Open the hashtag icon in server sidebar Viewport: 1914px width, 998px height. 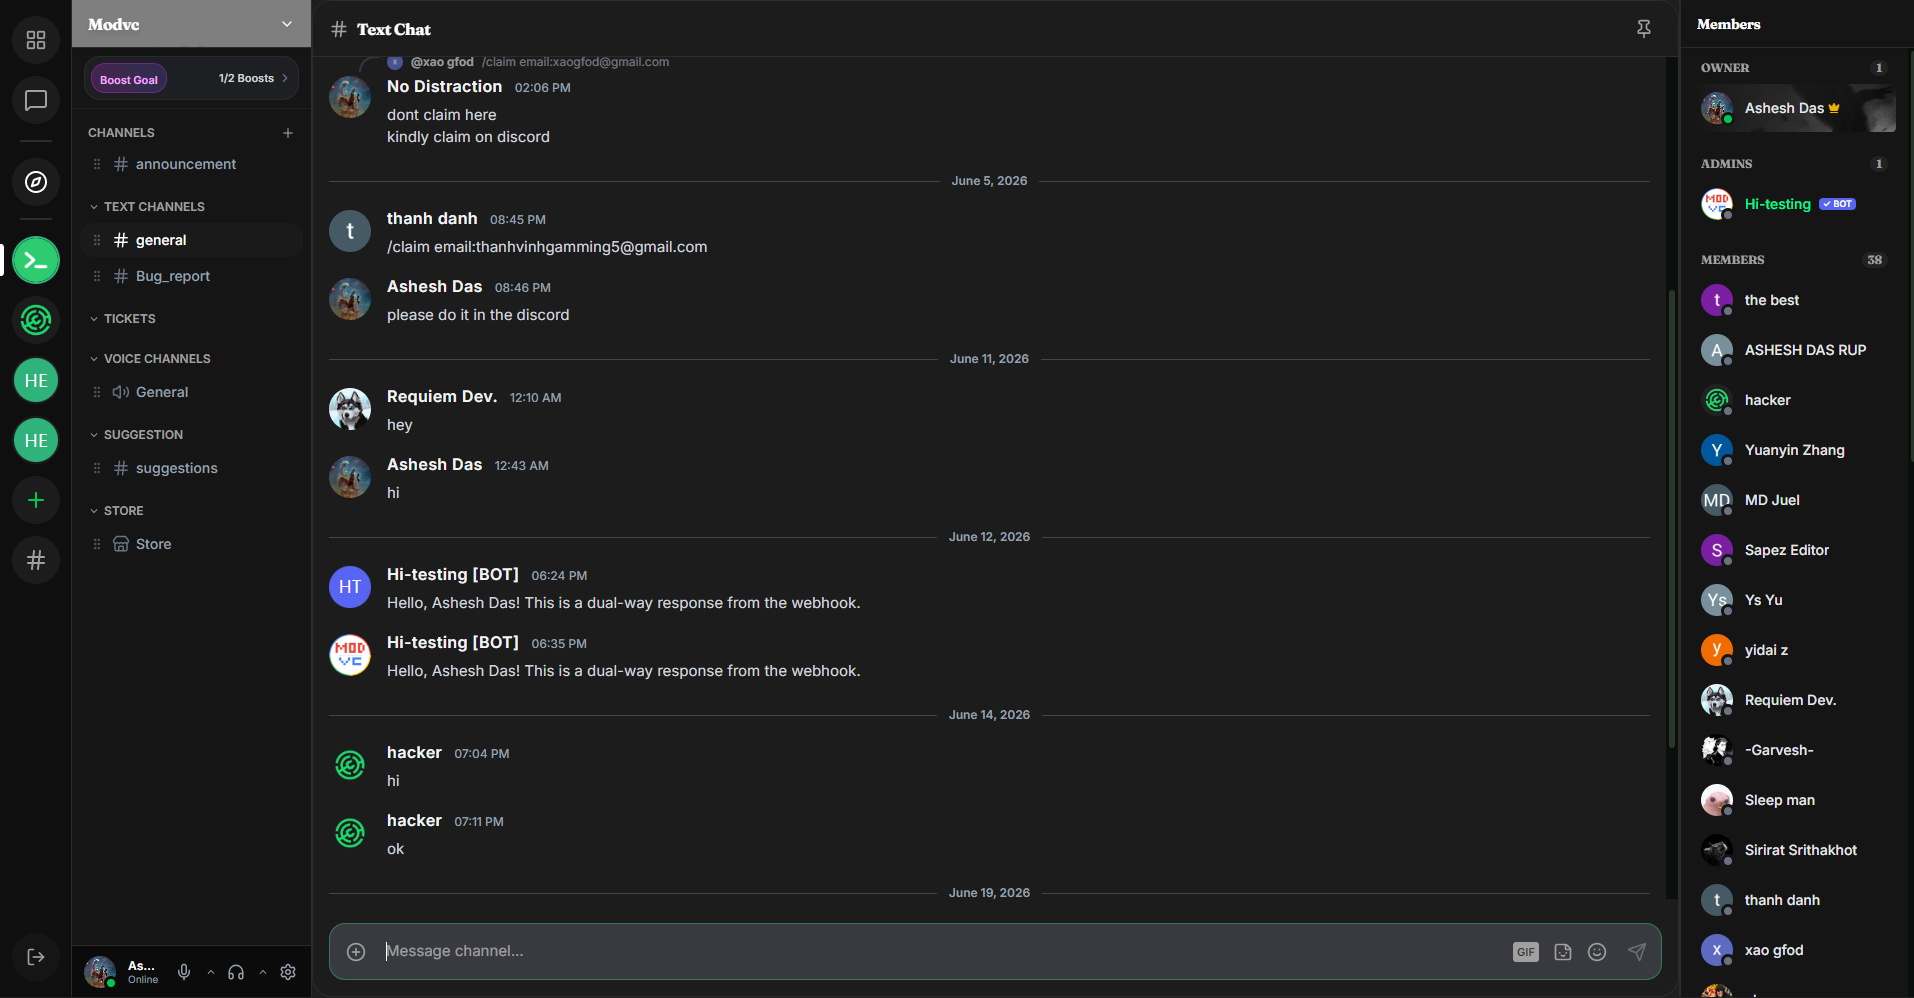pyautogui.click(x=36, y=560)
